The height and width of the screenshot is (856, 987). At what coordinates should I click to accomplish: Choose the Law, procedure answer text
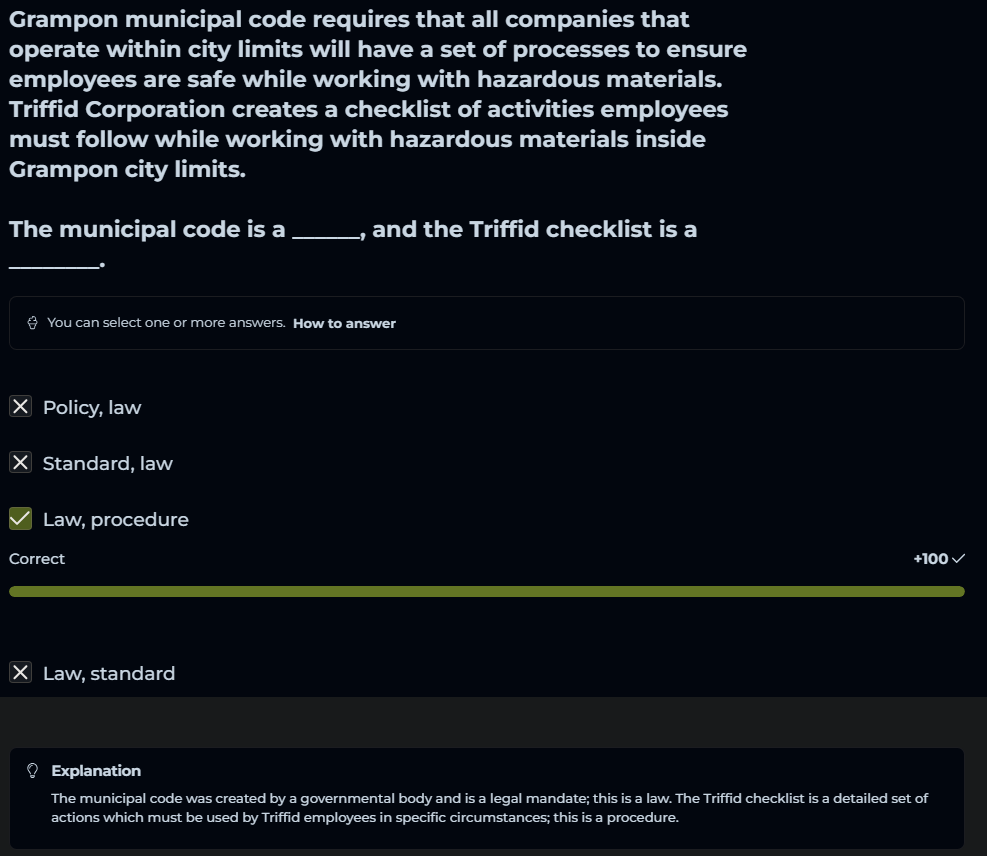coord(115,519)
